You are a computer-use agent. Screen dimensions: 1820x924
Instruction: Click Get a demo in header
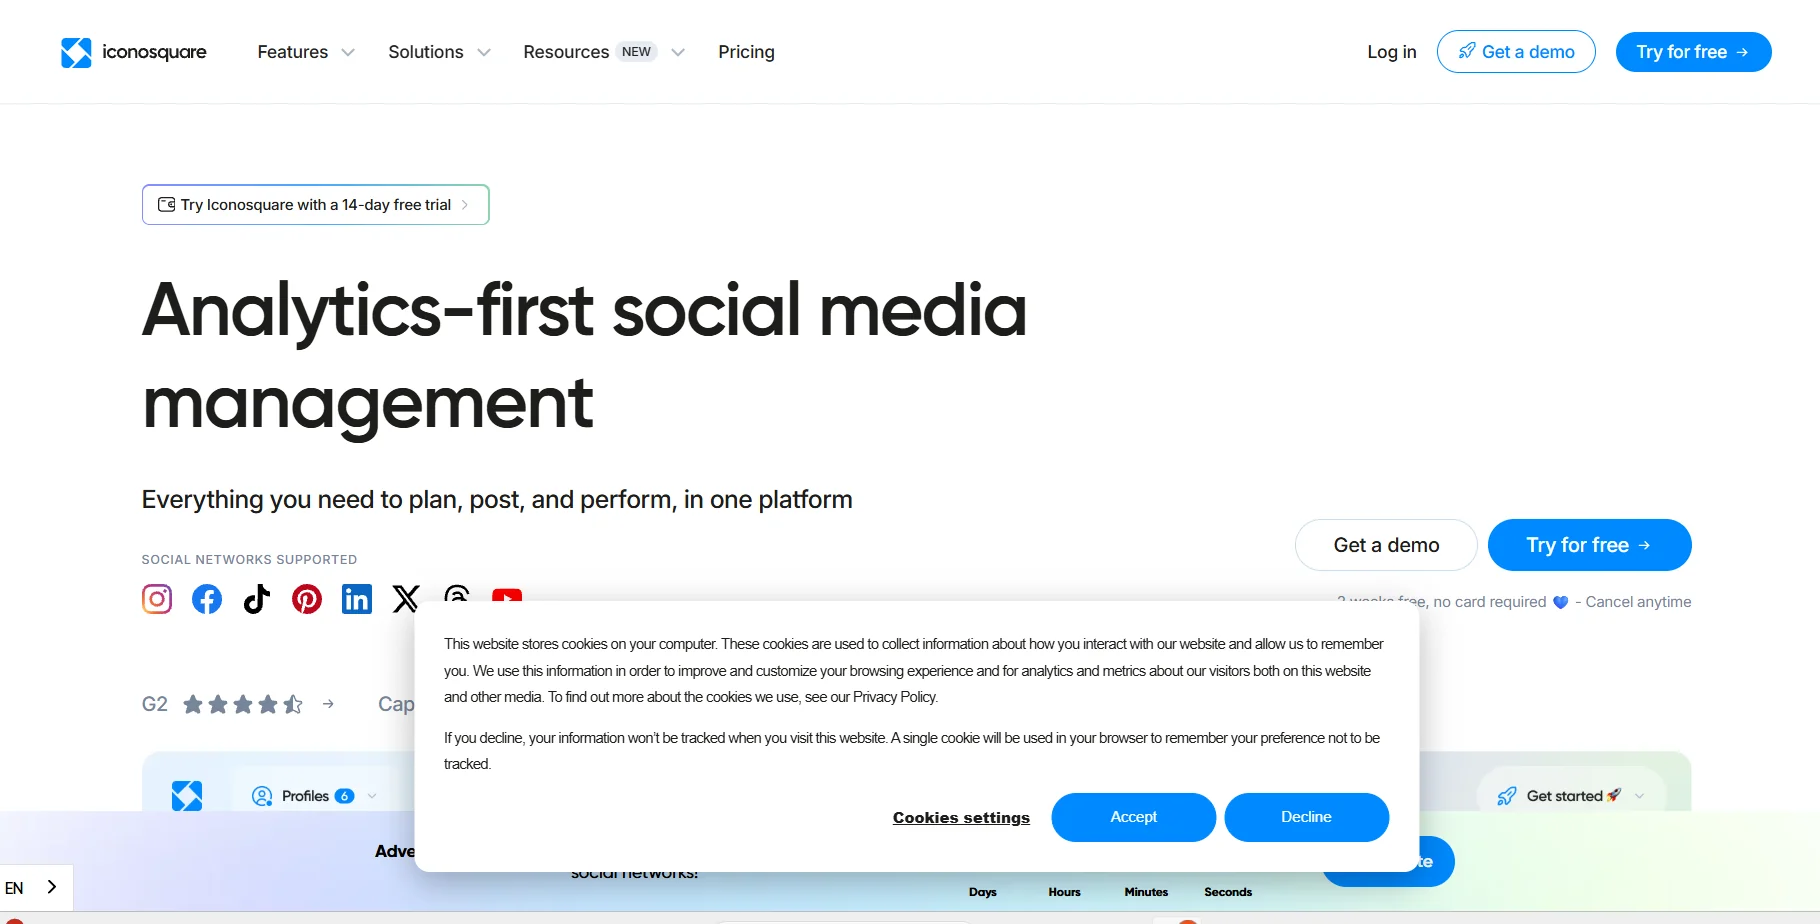1516,52
